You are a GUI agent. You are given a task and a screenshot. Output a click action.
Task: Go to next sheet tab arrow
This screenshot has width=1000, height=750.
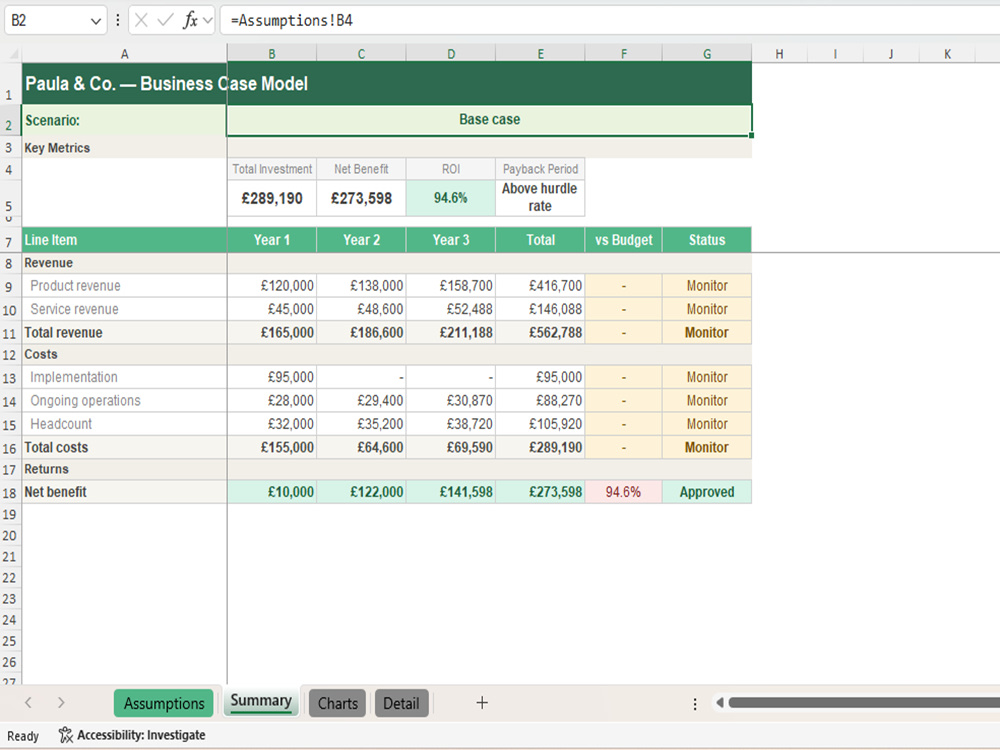coord(61,703)
